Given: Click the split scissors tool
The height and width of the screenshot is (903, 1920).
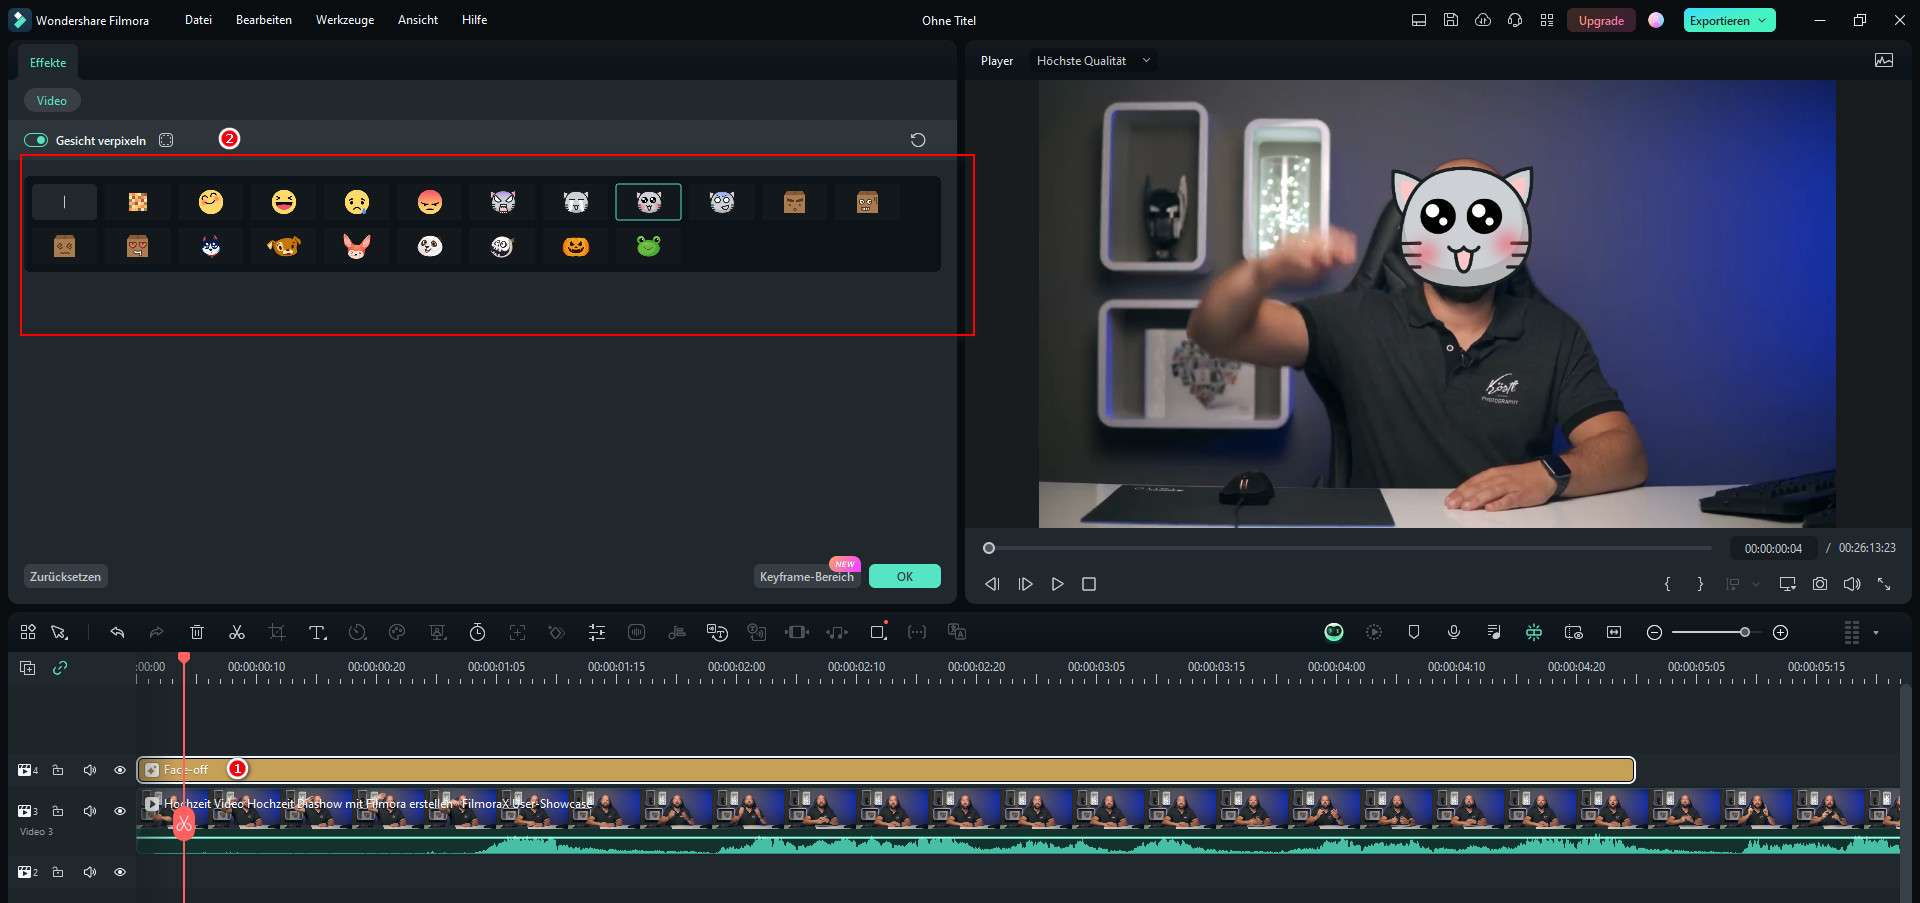Looking at the screenshot, I should (237, 632).
